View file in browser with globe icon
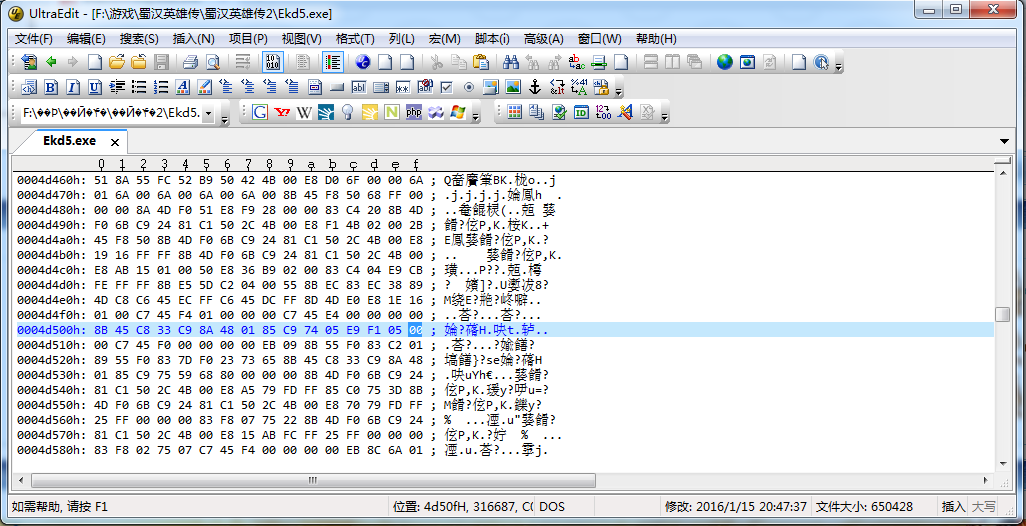This screenshot has width=1026, height=526. point(724,62)
